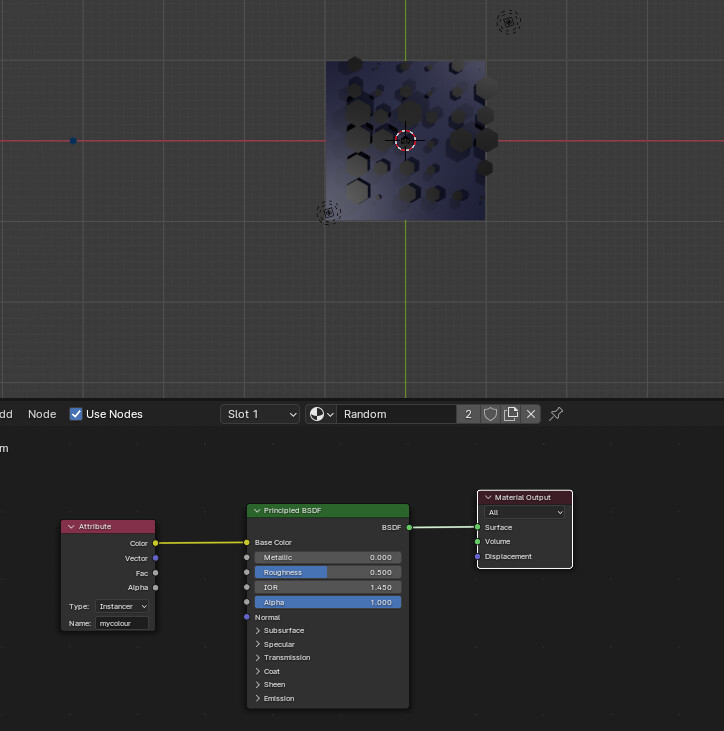Open the material browse sphere icon
Screen dimensions: 724x731
coord(321,414)
